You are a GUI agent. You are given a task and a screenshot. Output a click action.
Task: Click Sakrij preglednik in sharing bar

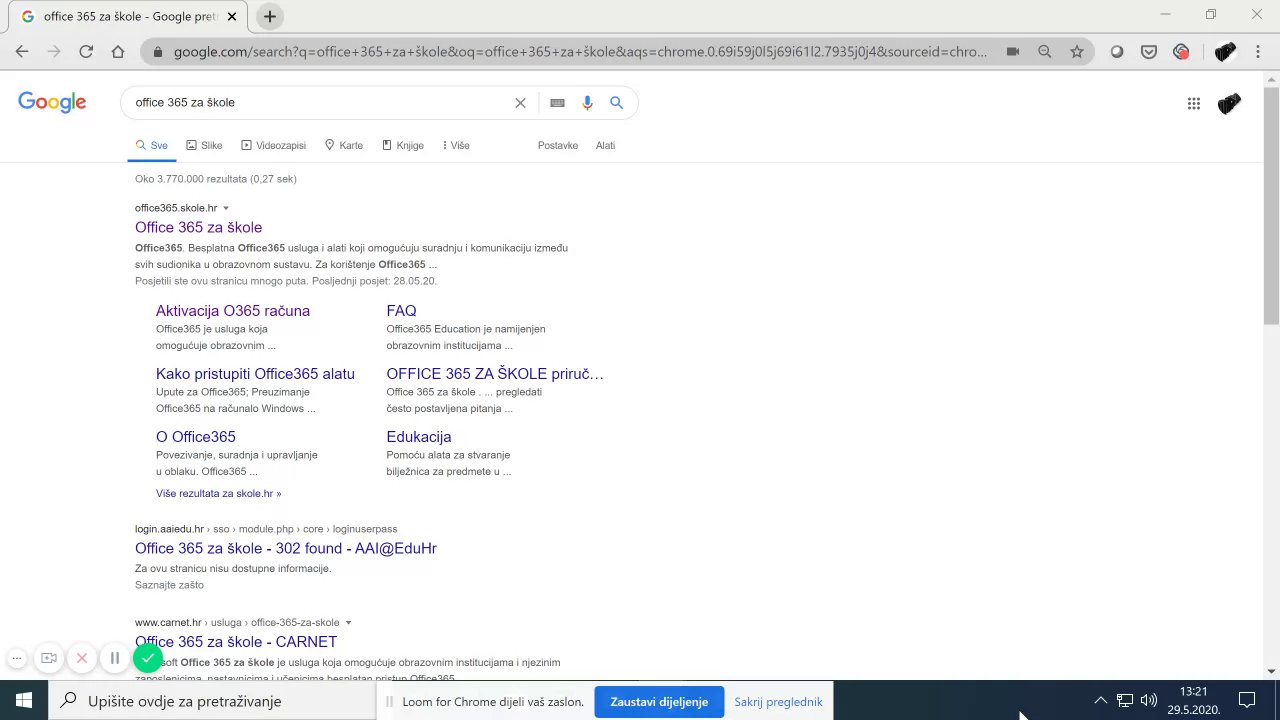point(778,702)
